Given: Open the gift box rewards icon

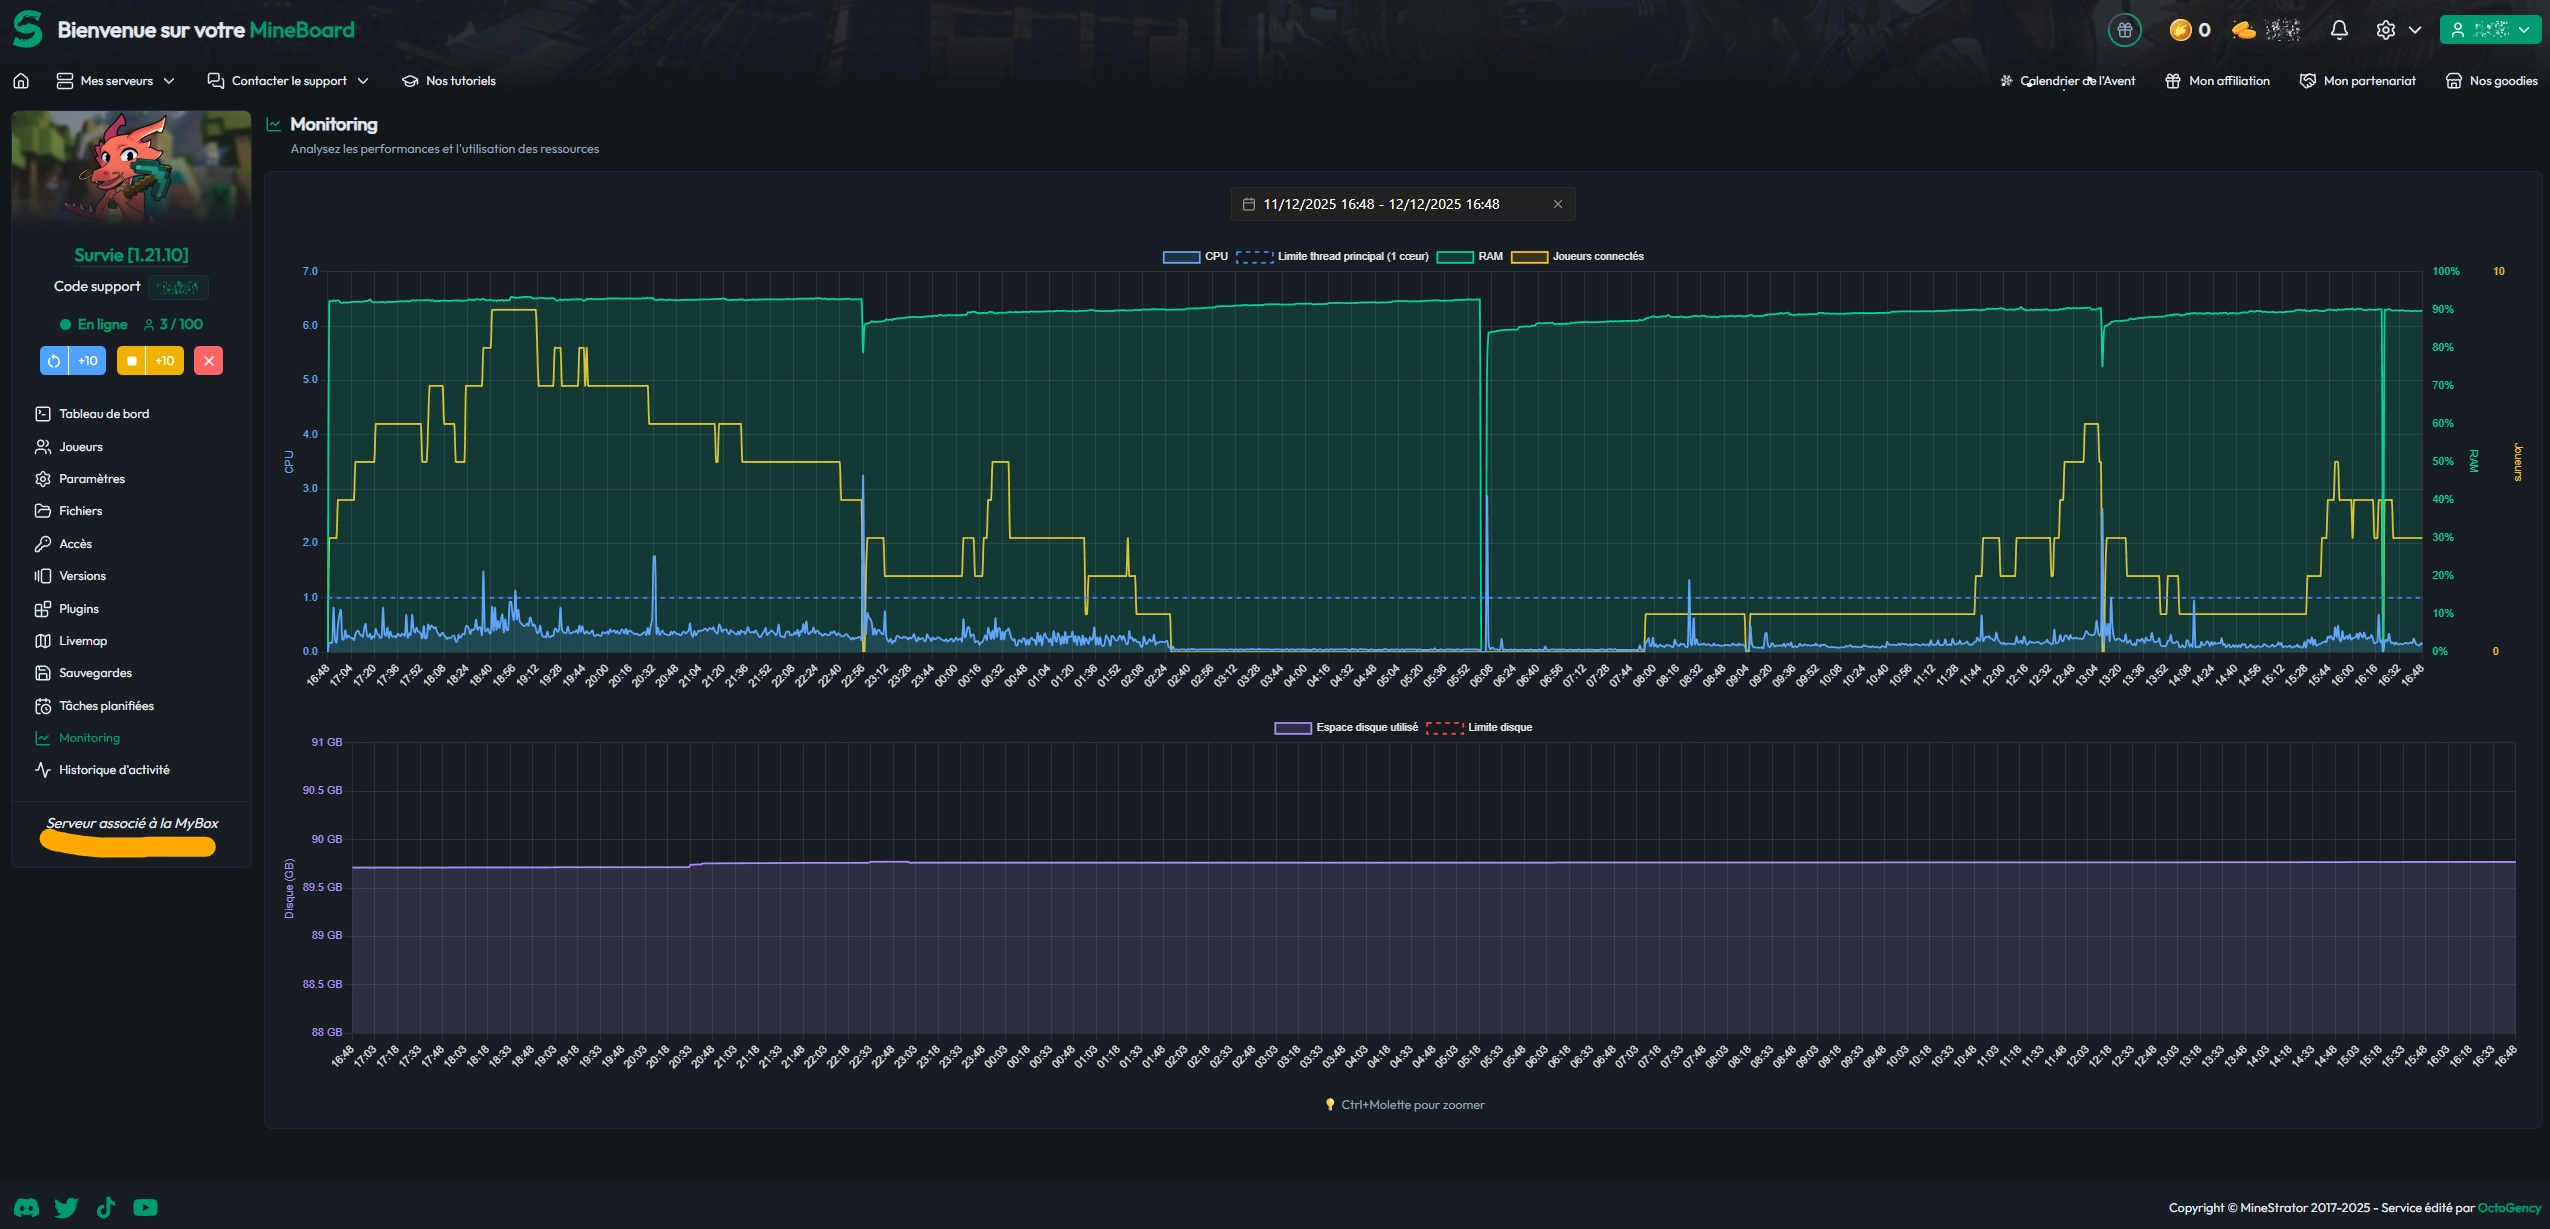Looking at the screenshot, I should (x=2124, y=30).
